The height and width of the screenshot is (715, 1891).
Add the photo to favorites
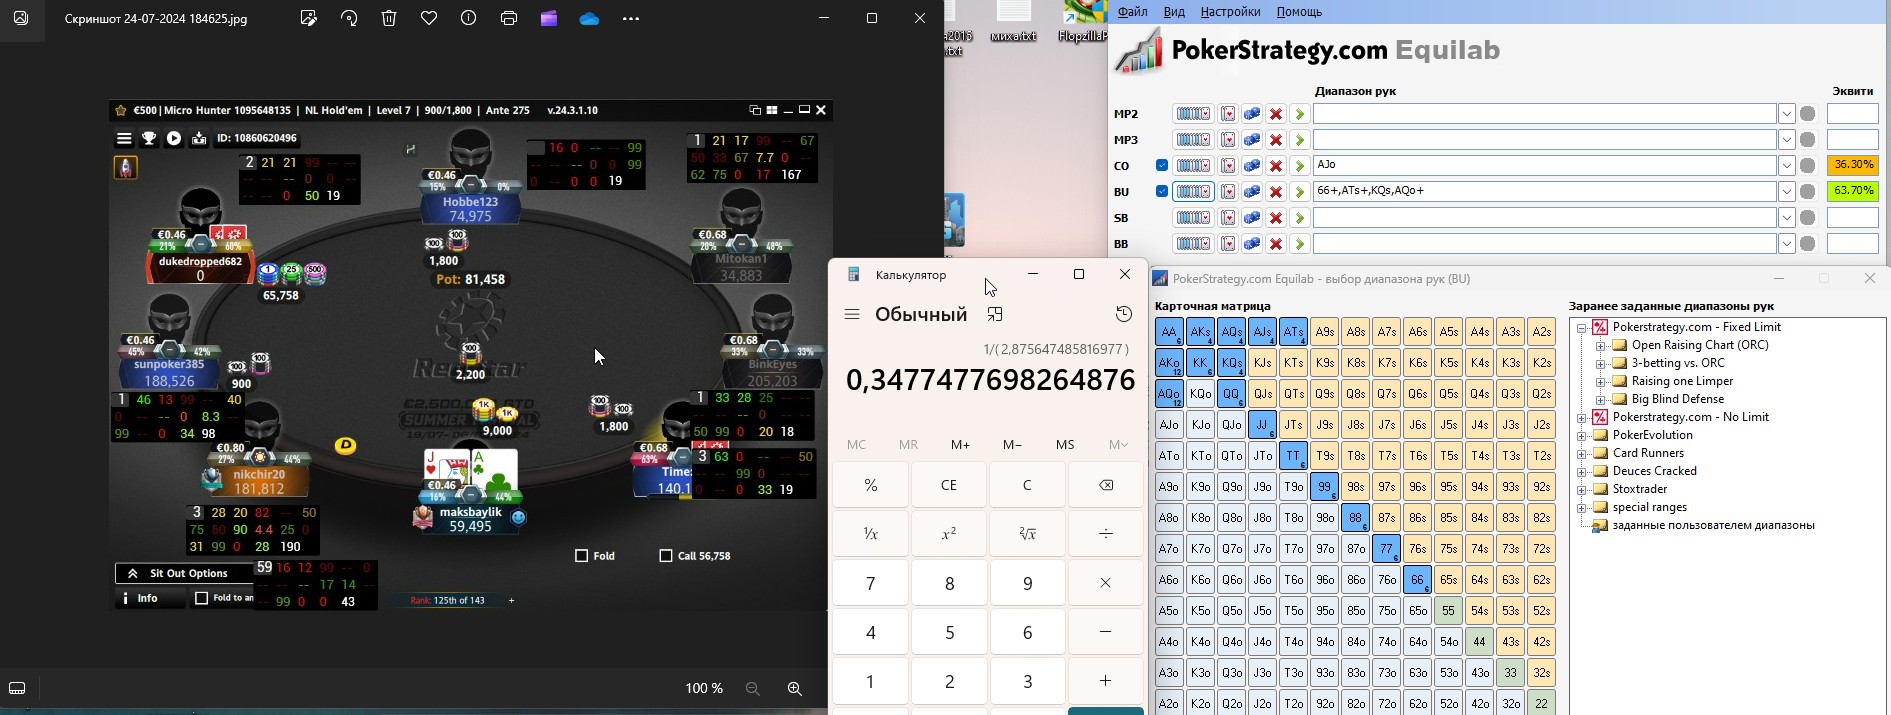tap(429, 18)
